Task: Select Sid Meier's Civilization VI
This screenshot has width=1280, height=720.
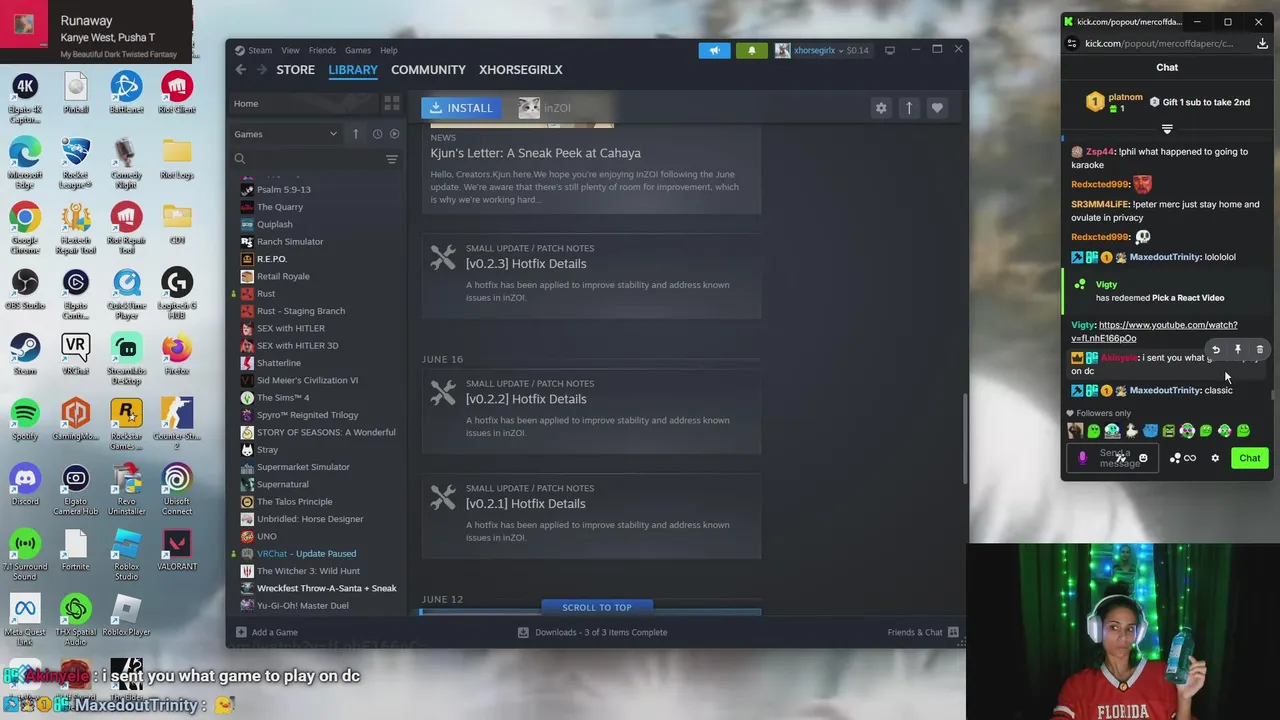Action: tap(307, 380)
